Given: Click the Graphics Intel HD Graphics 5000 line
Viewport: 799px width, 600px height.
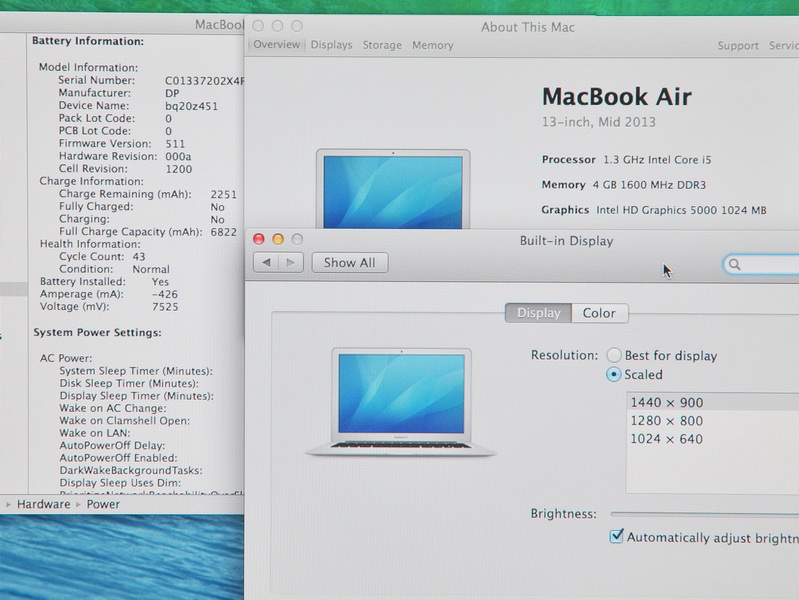Looking at the screenshot, I should tap(654, 210).
